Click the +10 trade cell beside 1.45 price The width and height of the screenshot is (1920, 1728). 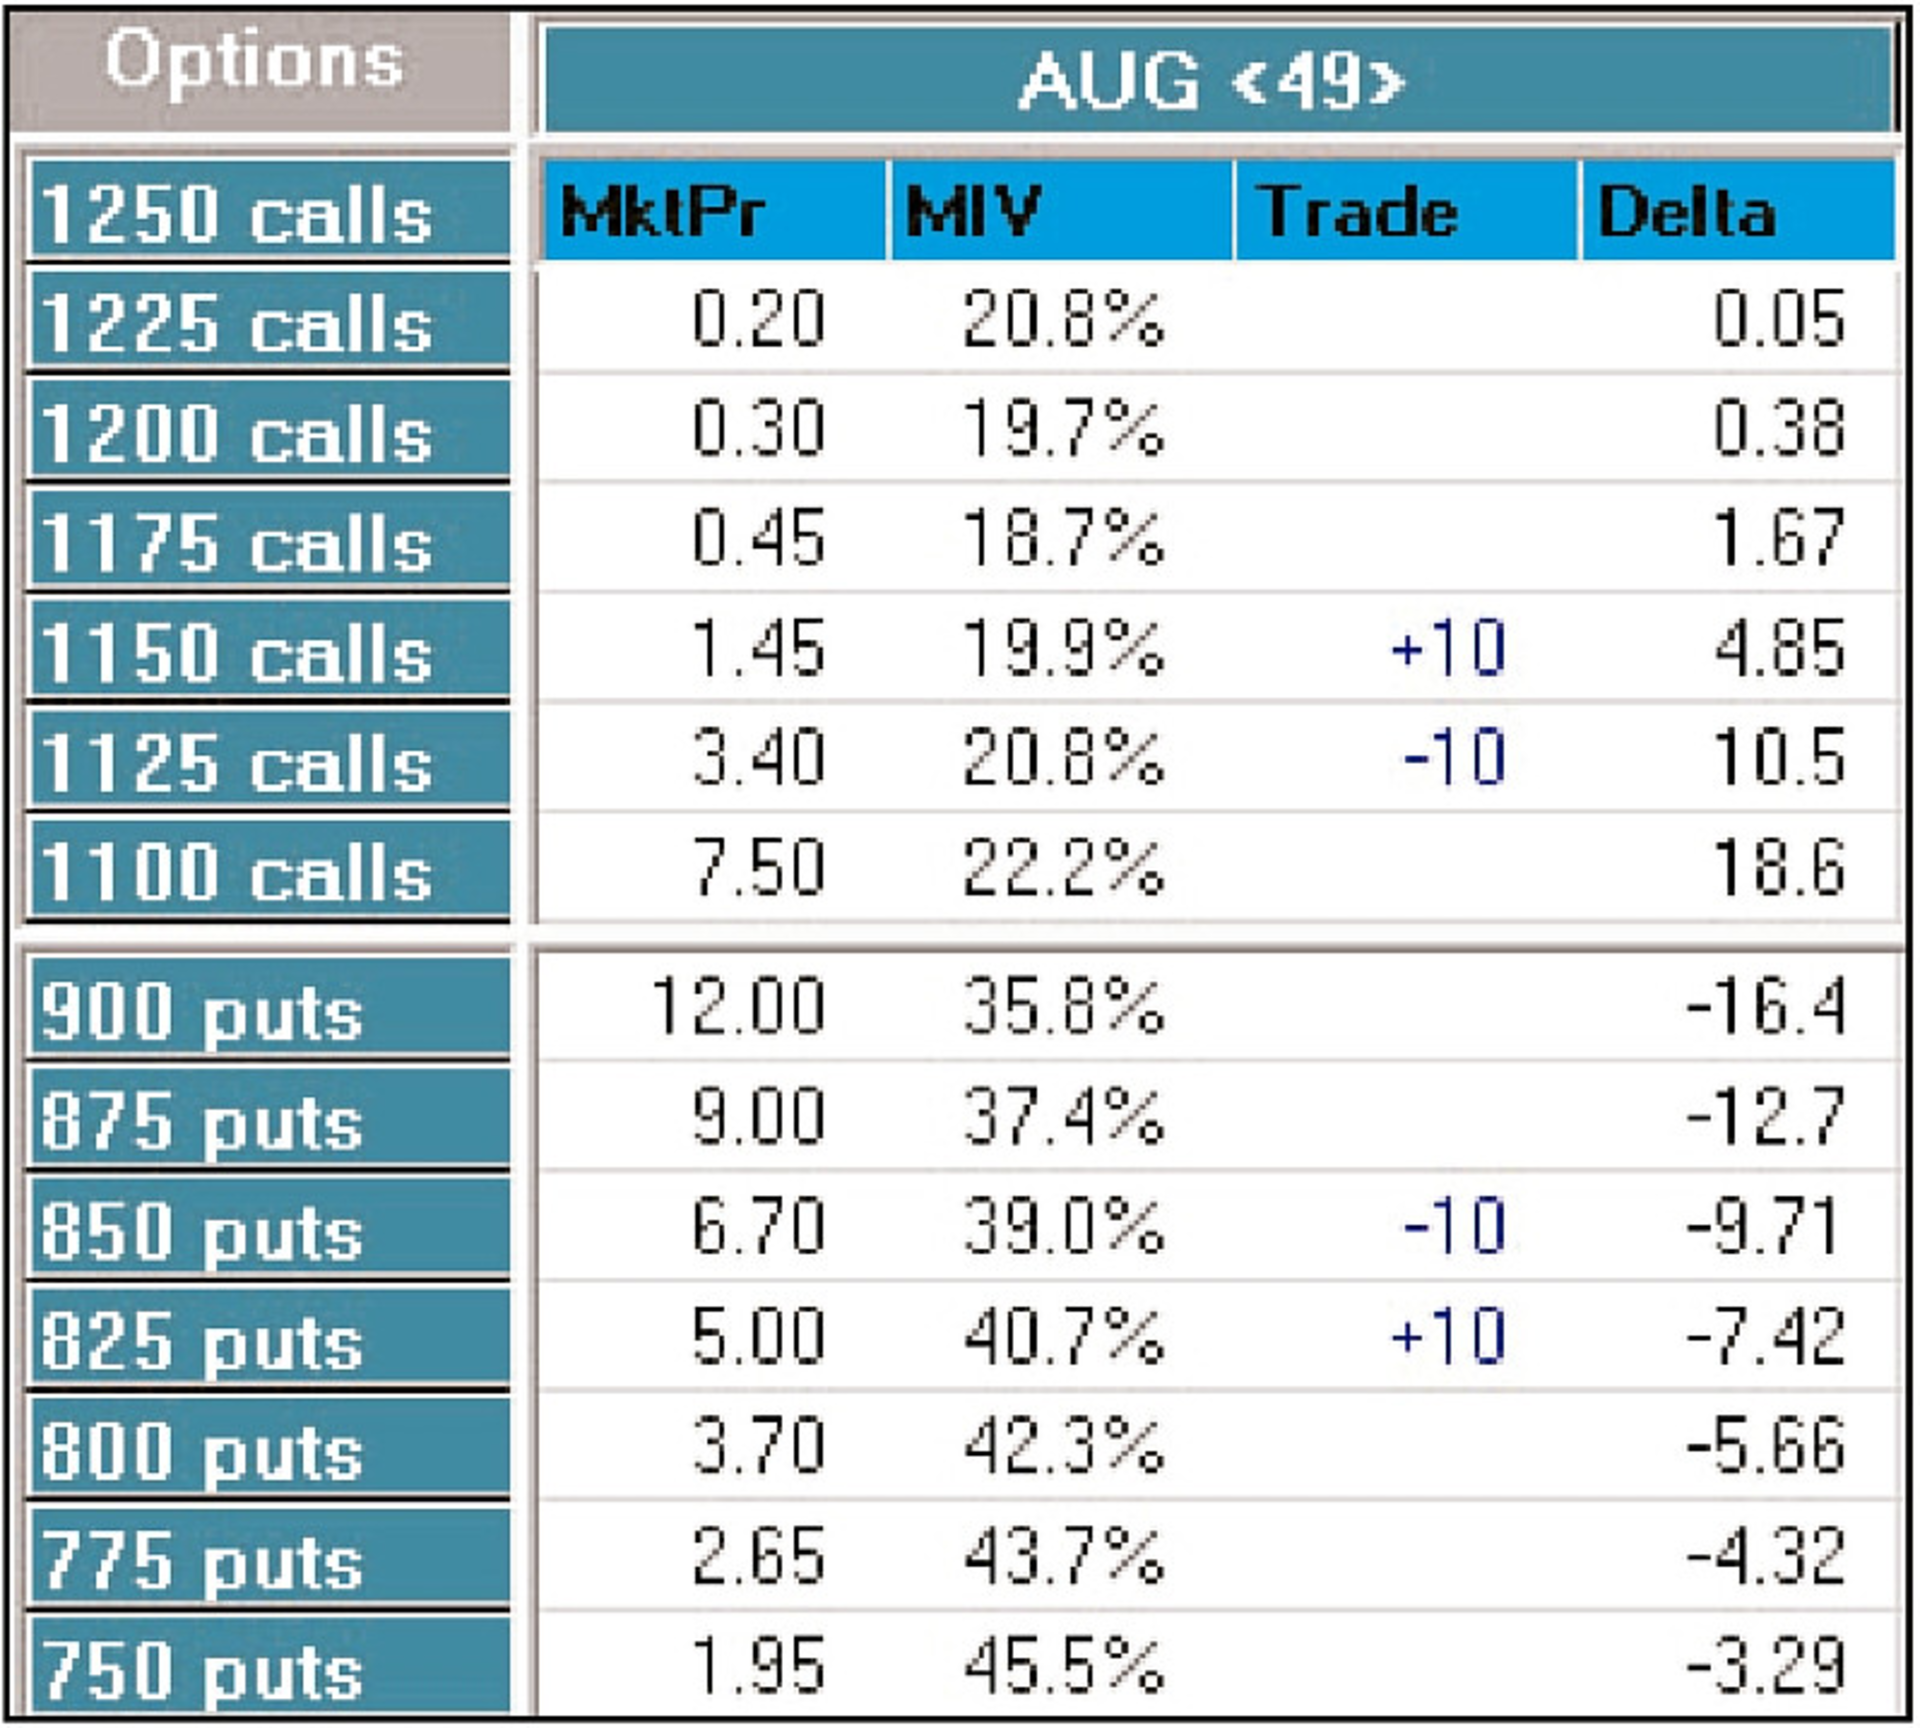(1448, 647)
